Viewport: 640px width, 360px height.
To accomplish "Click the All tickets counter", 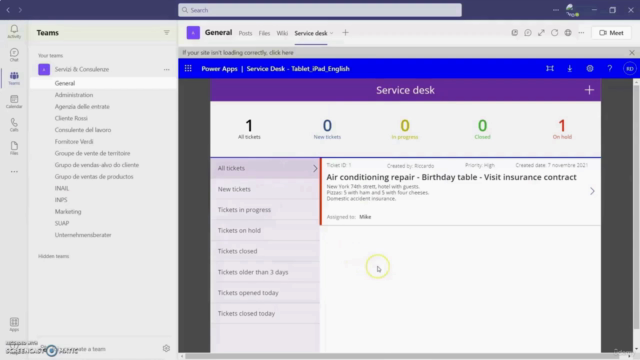I will (249, 129).
